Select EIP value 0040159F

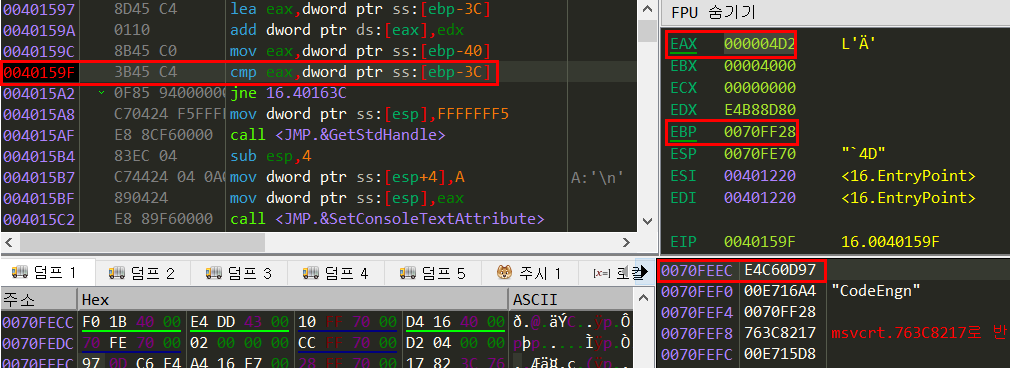(759, 242)
